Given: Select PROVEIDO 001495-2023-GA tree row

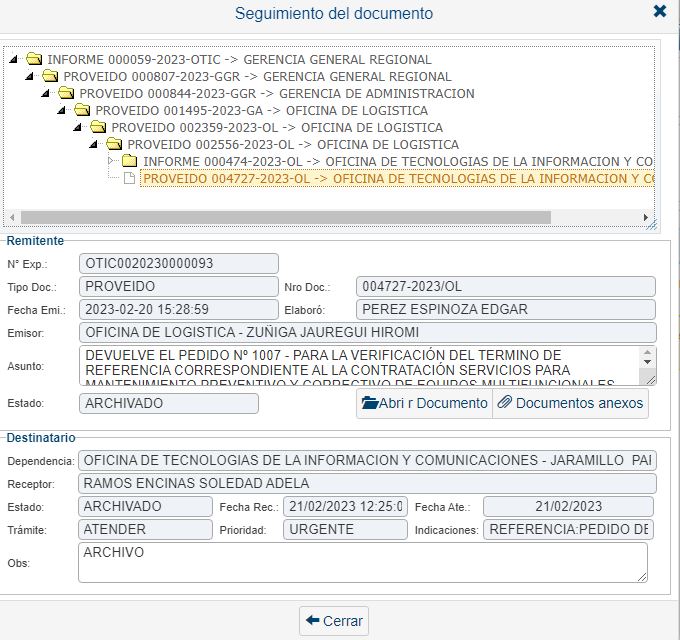Looking at the screenshot, I should [262, 111].
